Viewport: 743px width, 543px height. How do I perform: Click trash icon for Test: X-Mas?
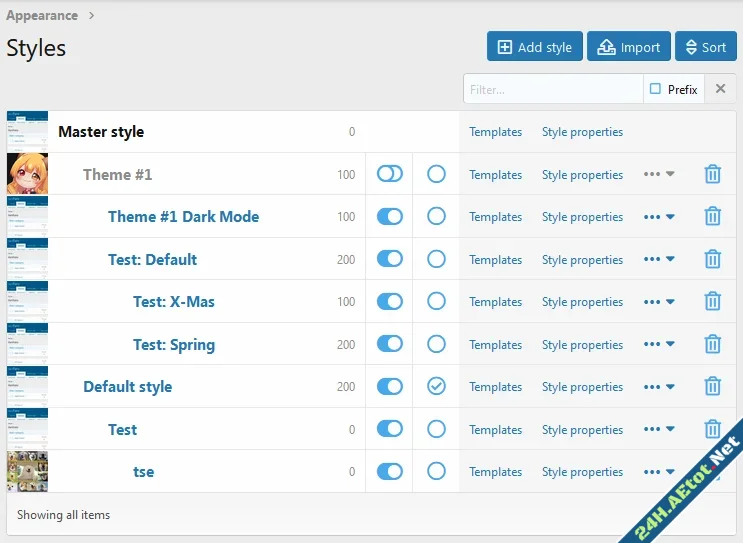point(712,302)
